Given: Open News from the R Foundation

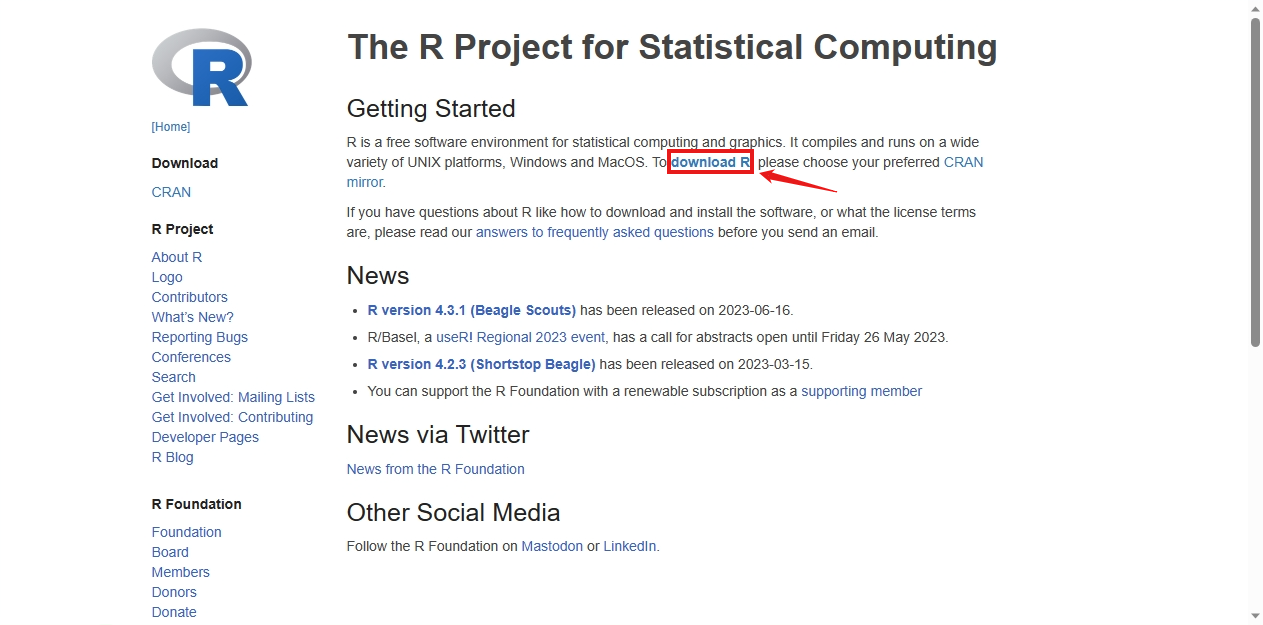Looking at the screenshot, I should point(436,469).
